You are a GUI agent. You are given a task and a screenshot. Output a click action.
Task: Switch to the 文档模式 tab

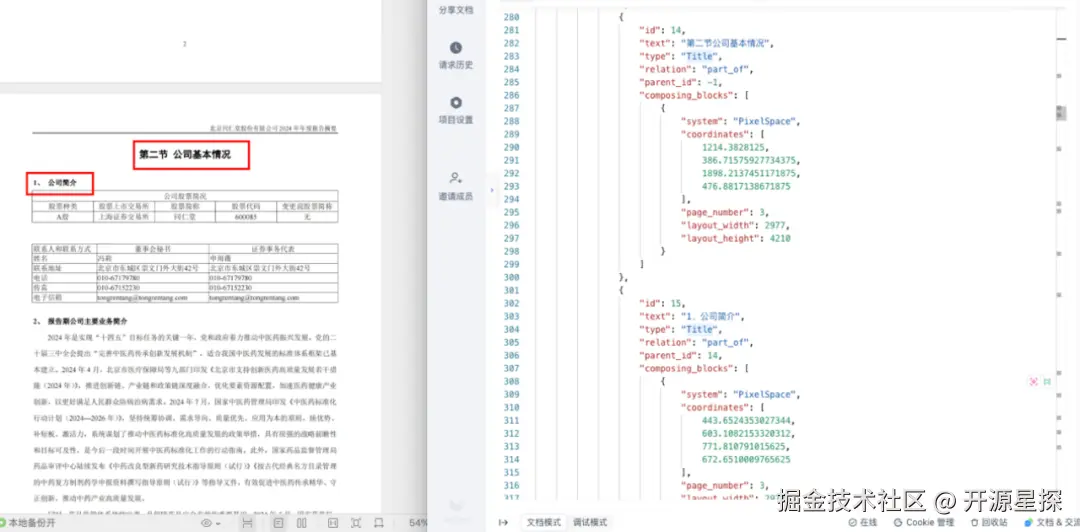tap(544, 522)
